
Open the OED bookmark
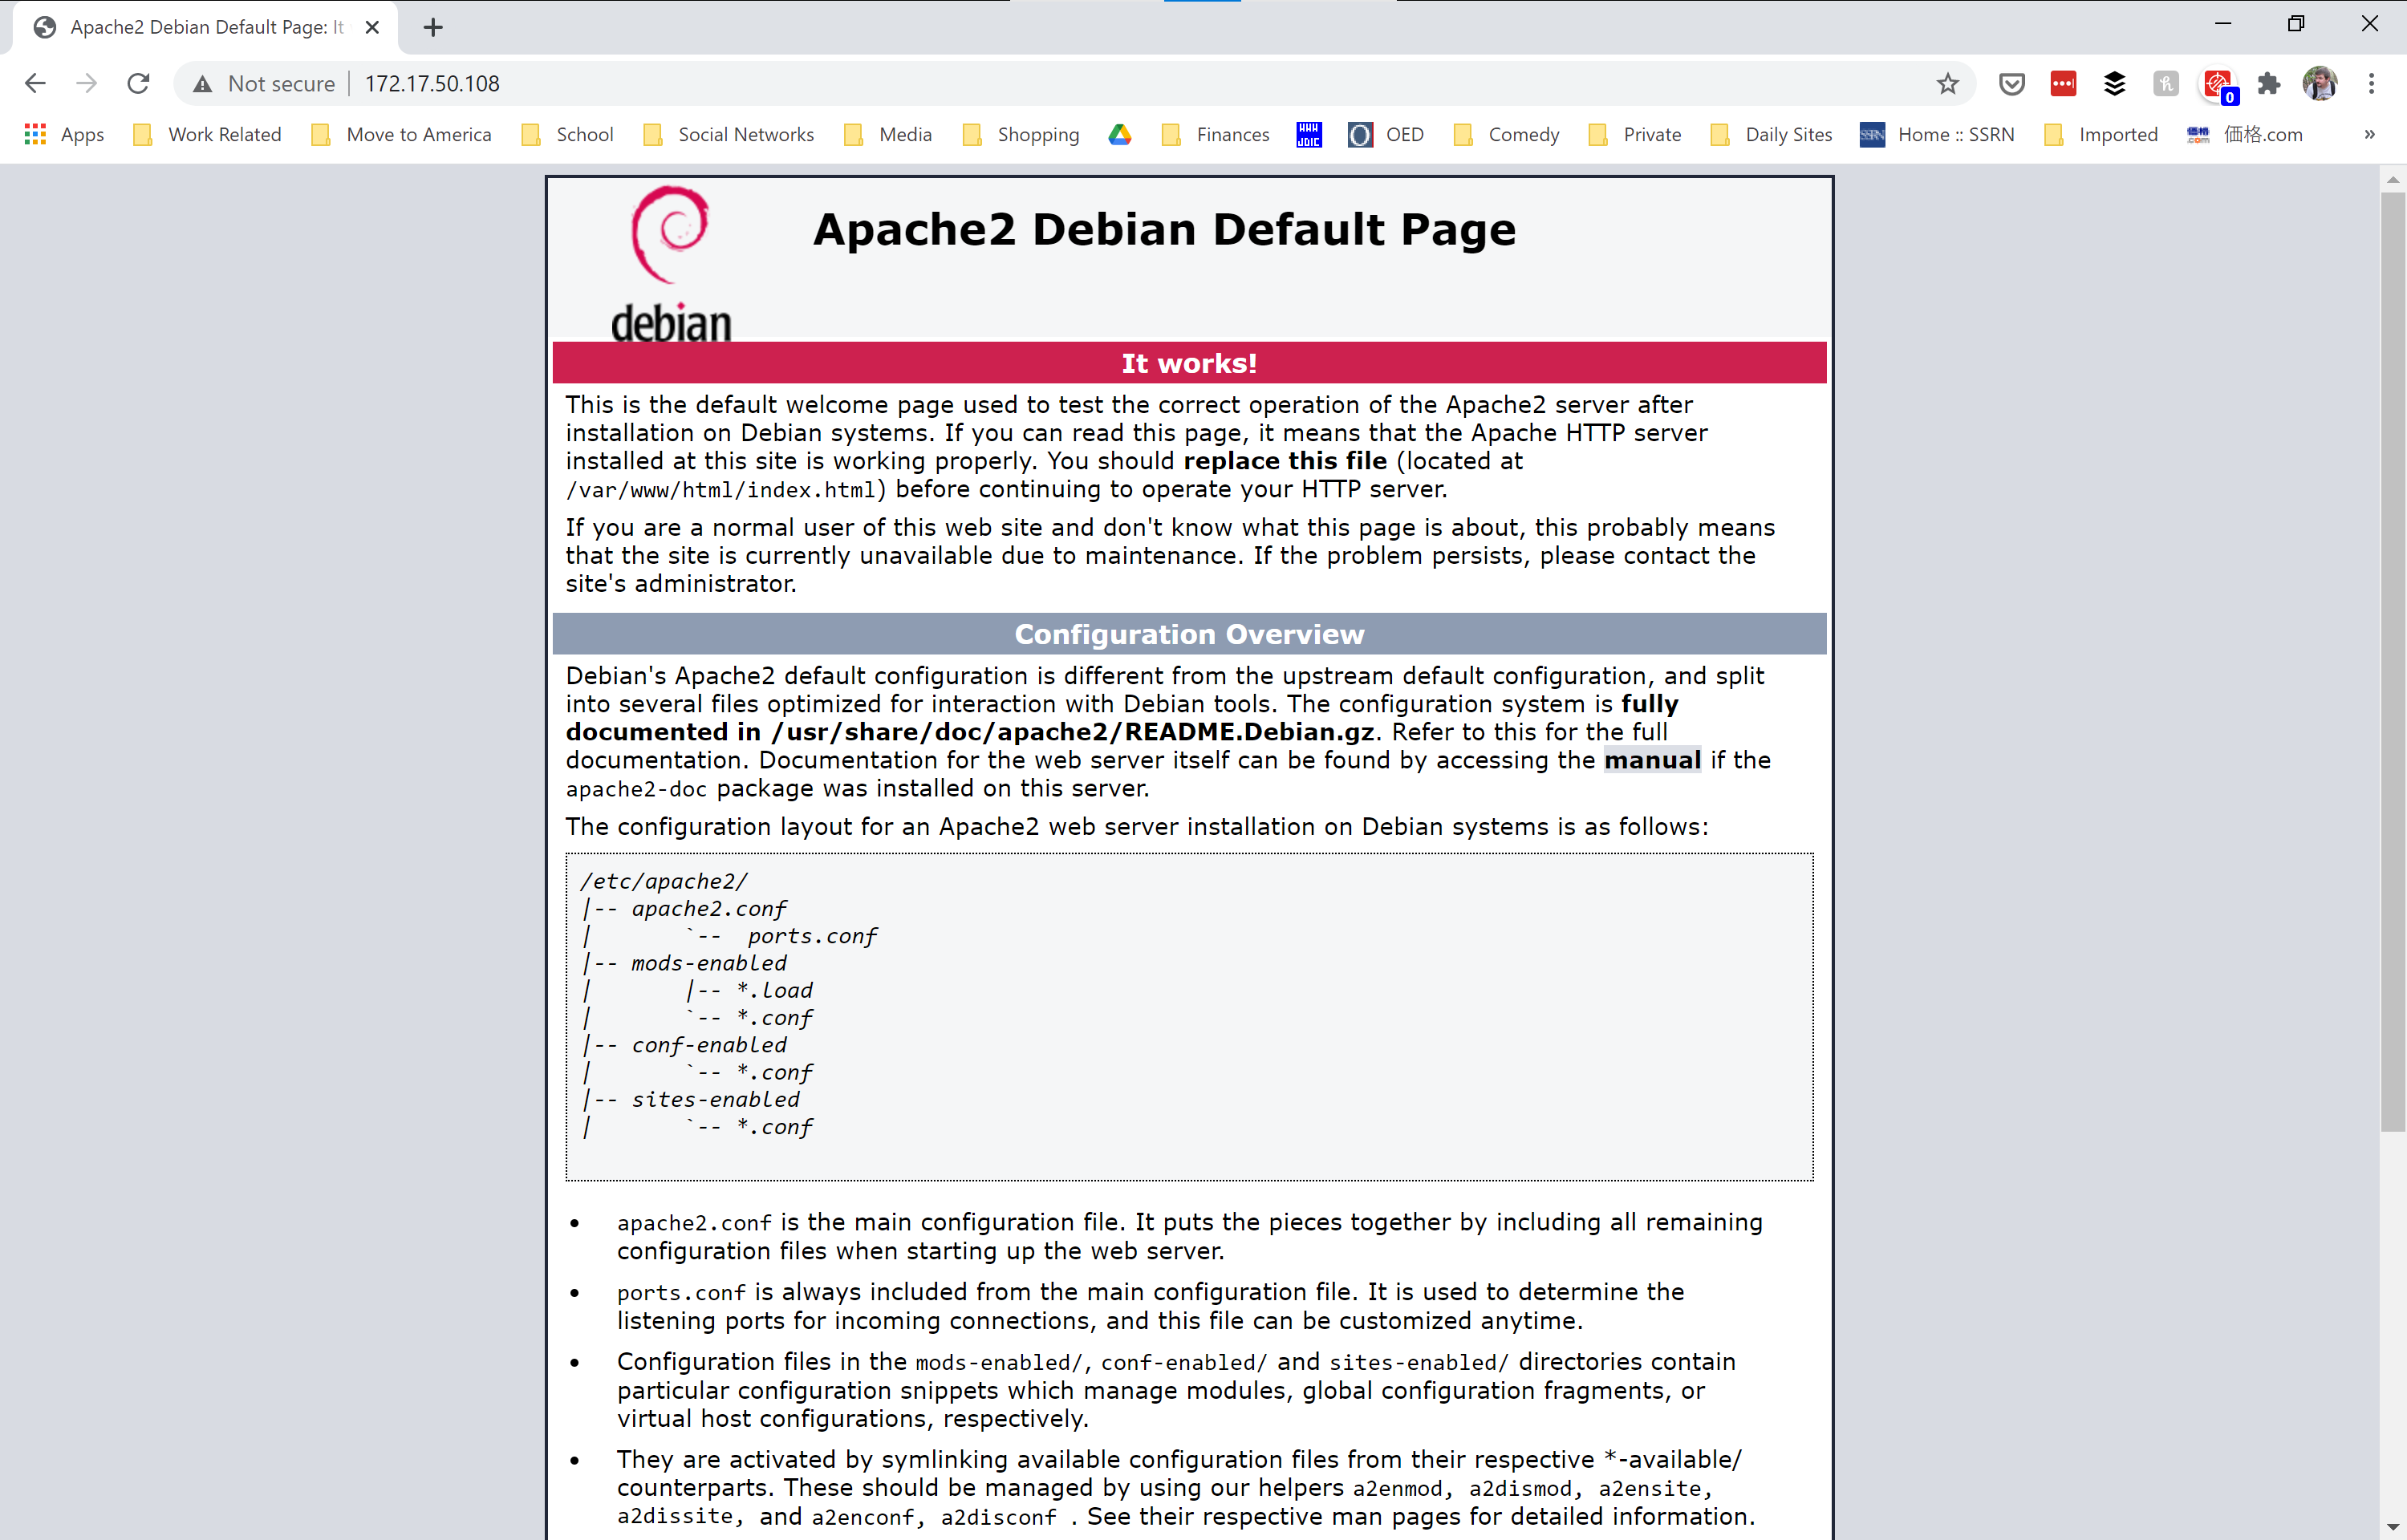click(x=1386, y=134)
